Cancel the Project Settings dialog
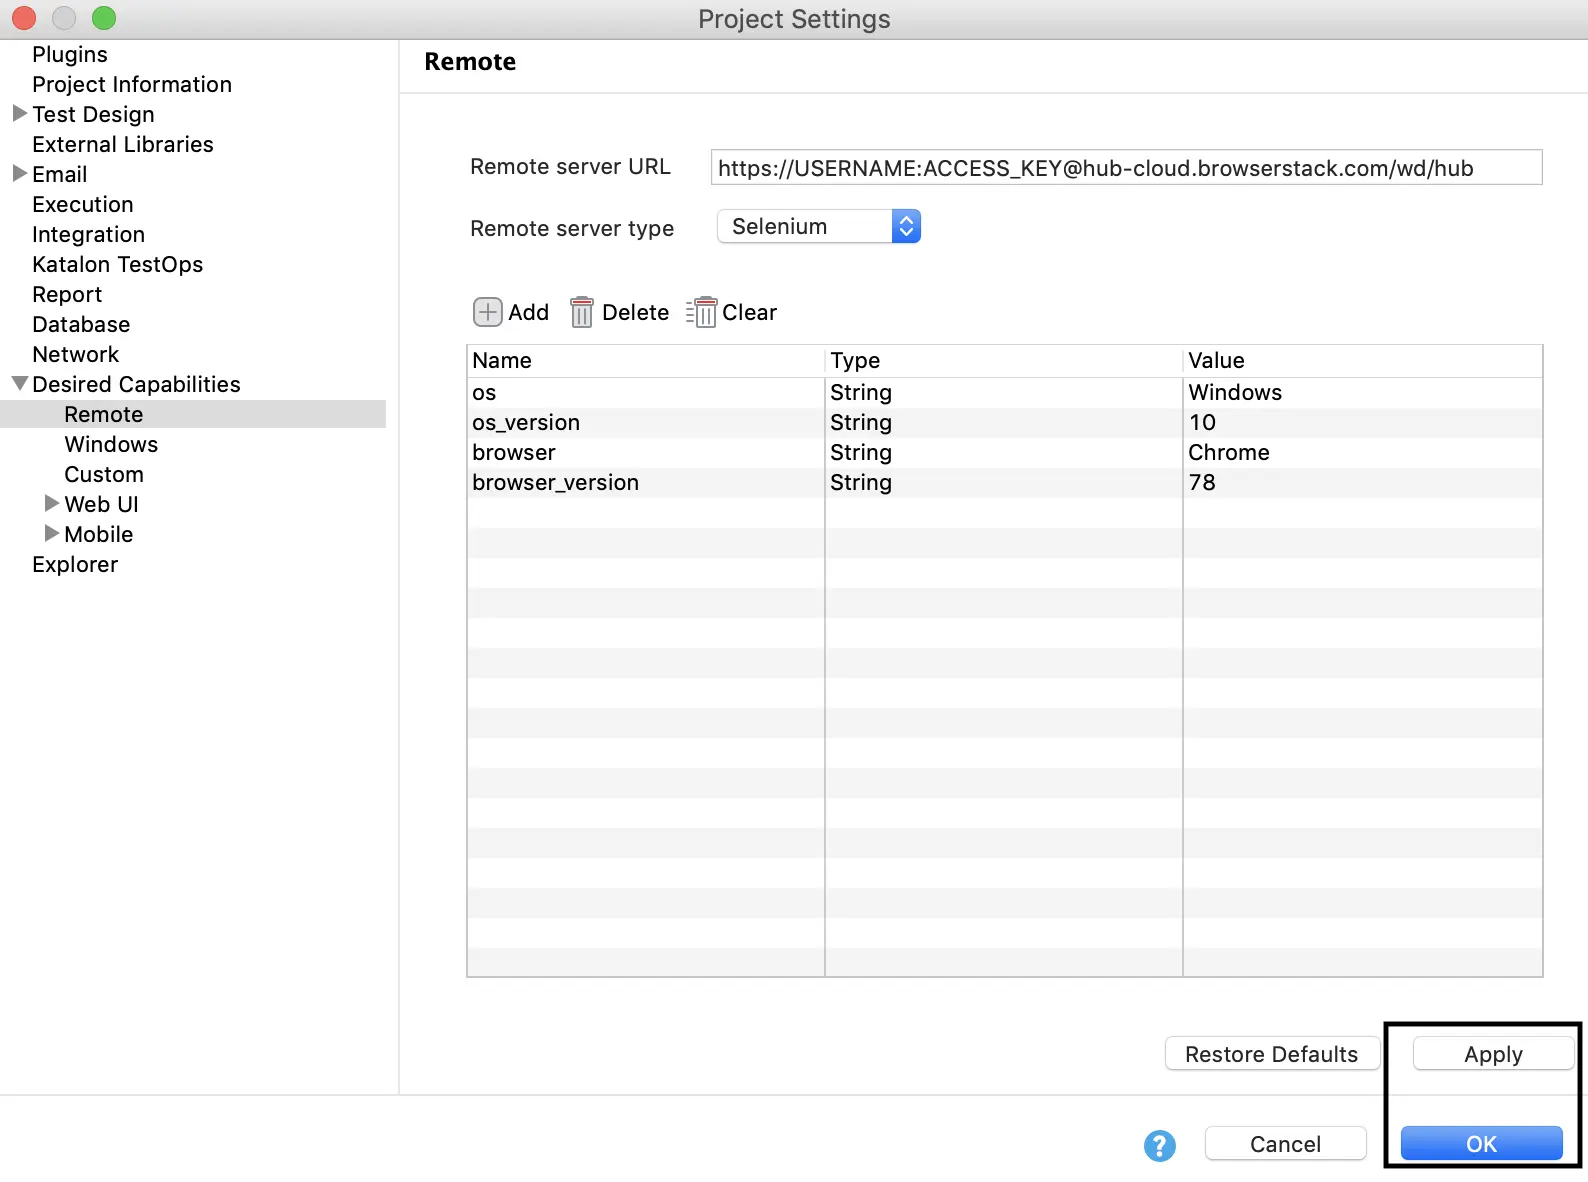Viewport: 1588px width, 1182px height. 1285,1144
